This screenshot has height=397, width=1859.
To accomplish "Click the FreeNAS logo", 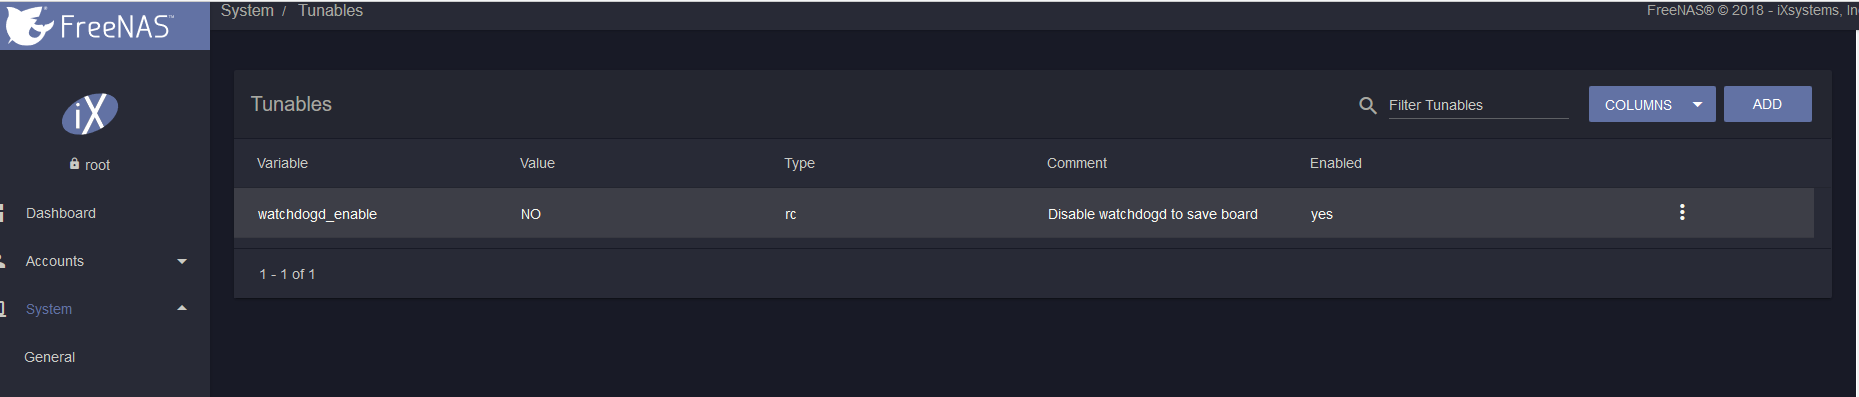I will coord(90,25).
